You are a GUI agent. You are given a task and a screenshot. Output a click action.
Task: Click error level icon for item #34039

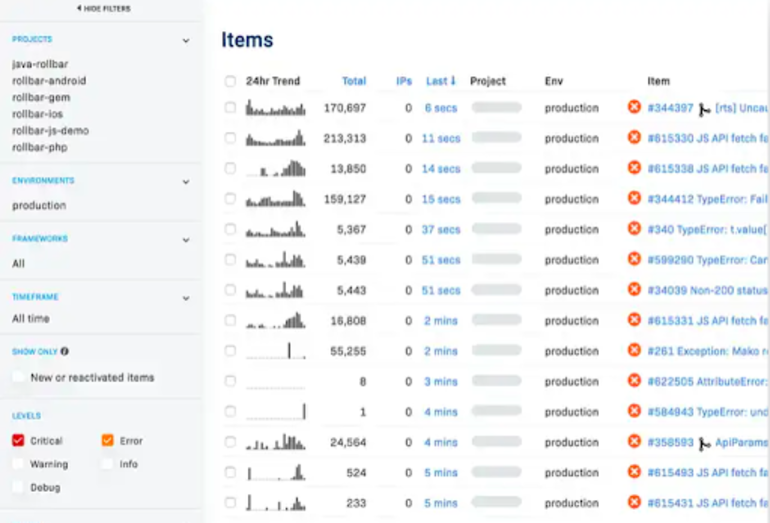coord(634,289)
